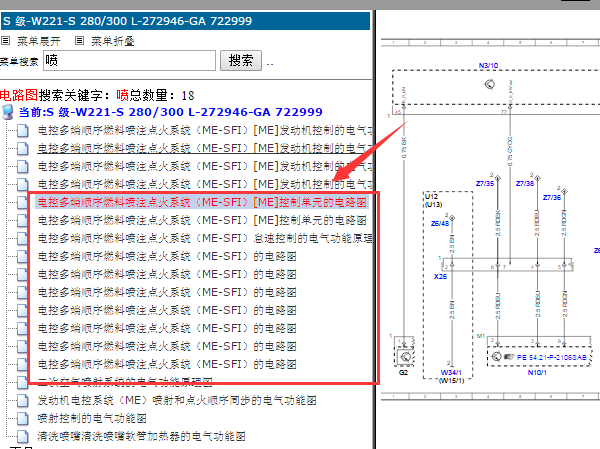Click the 菜单折叠 collapse-all icon
This screenshot has height=449, width=600.
[x=79, y=40]
